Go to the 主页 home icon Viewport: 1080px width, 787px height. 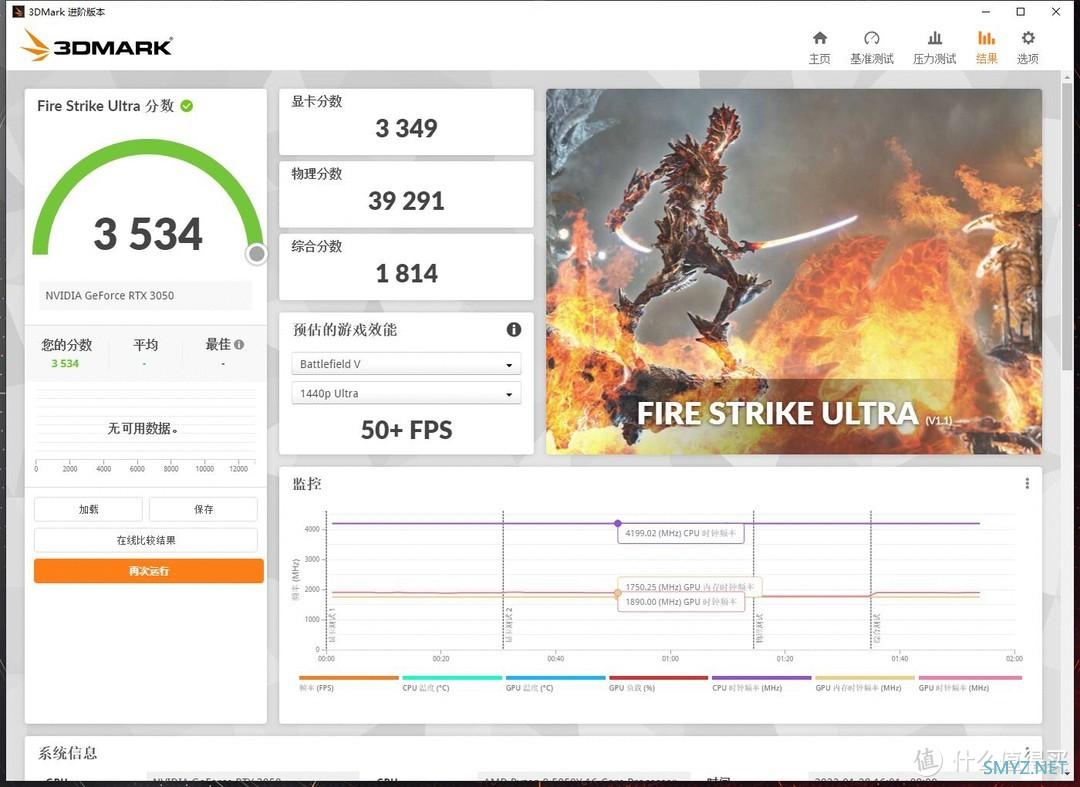(x=820, y=38)
